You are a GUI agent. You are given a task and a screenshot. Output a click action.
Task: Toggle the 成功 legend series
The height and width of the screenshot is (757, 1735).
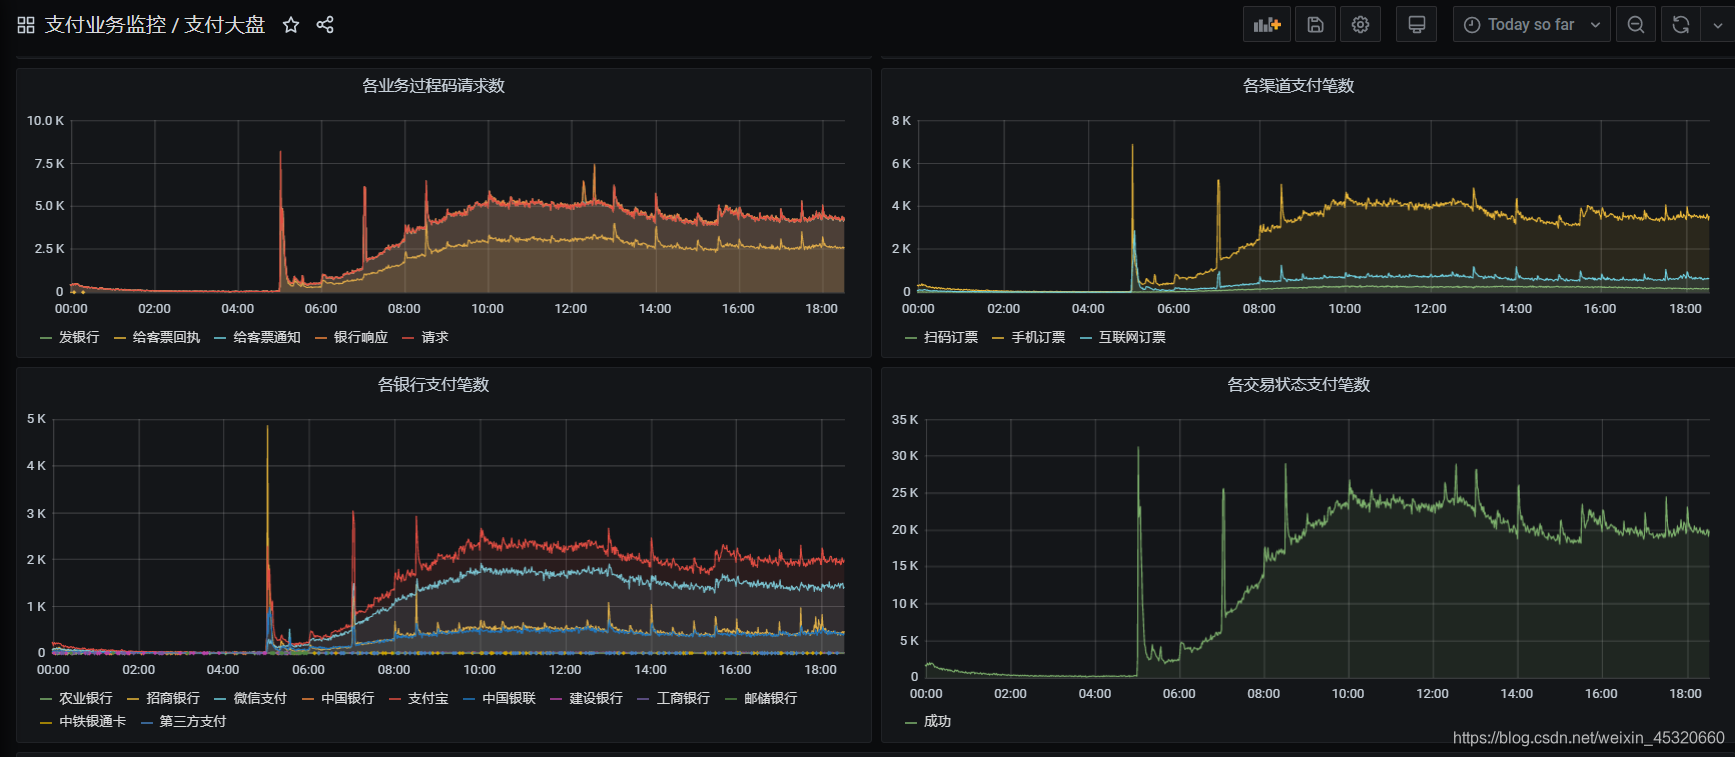(937, 722)
